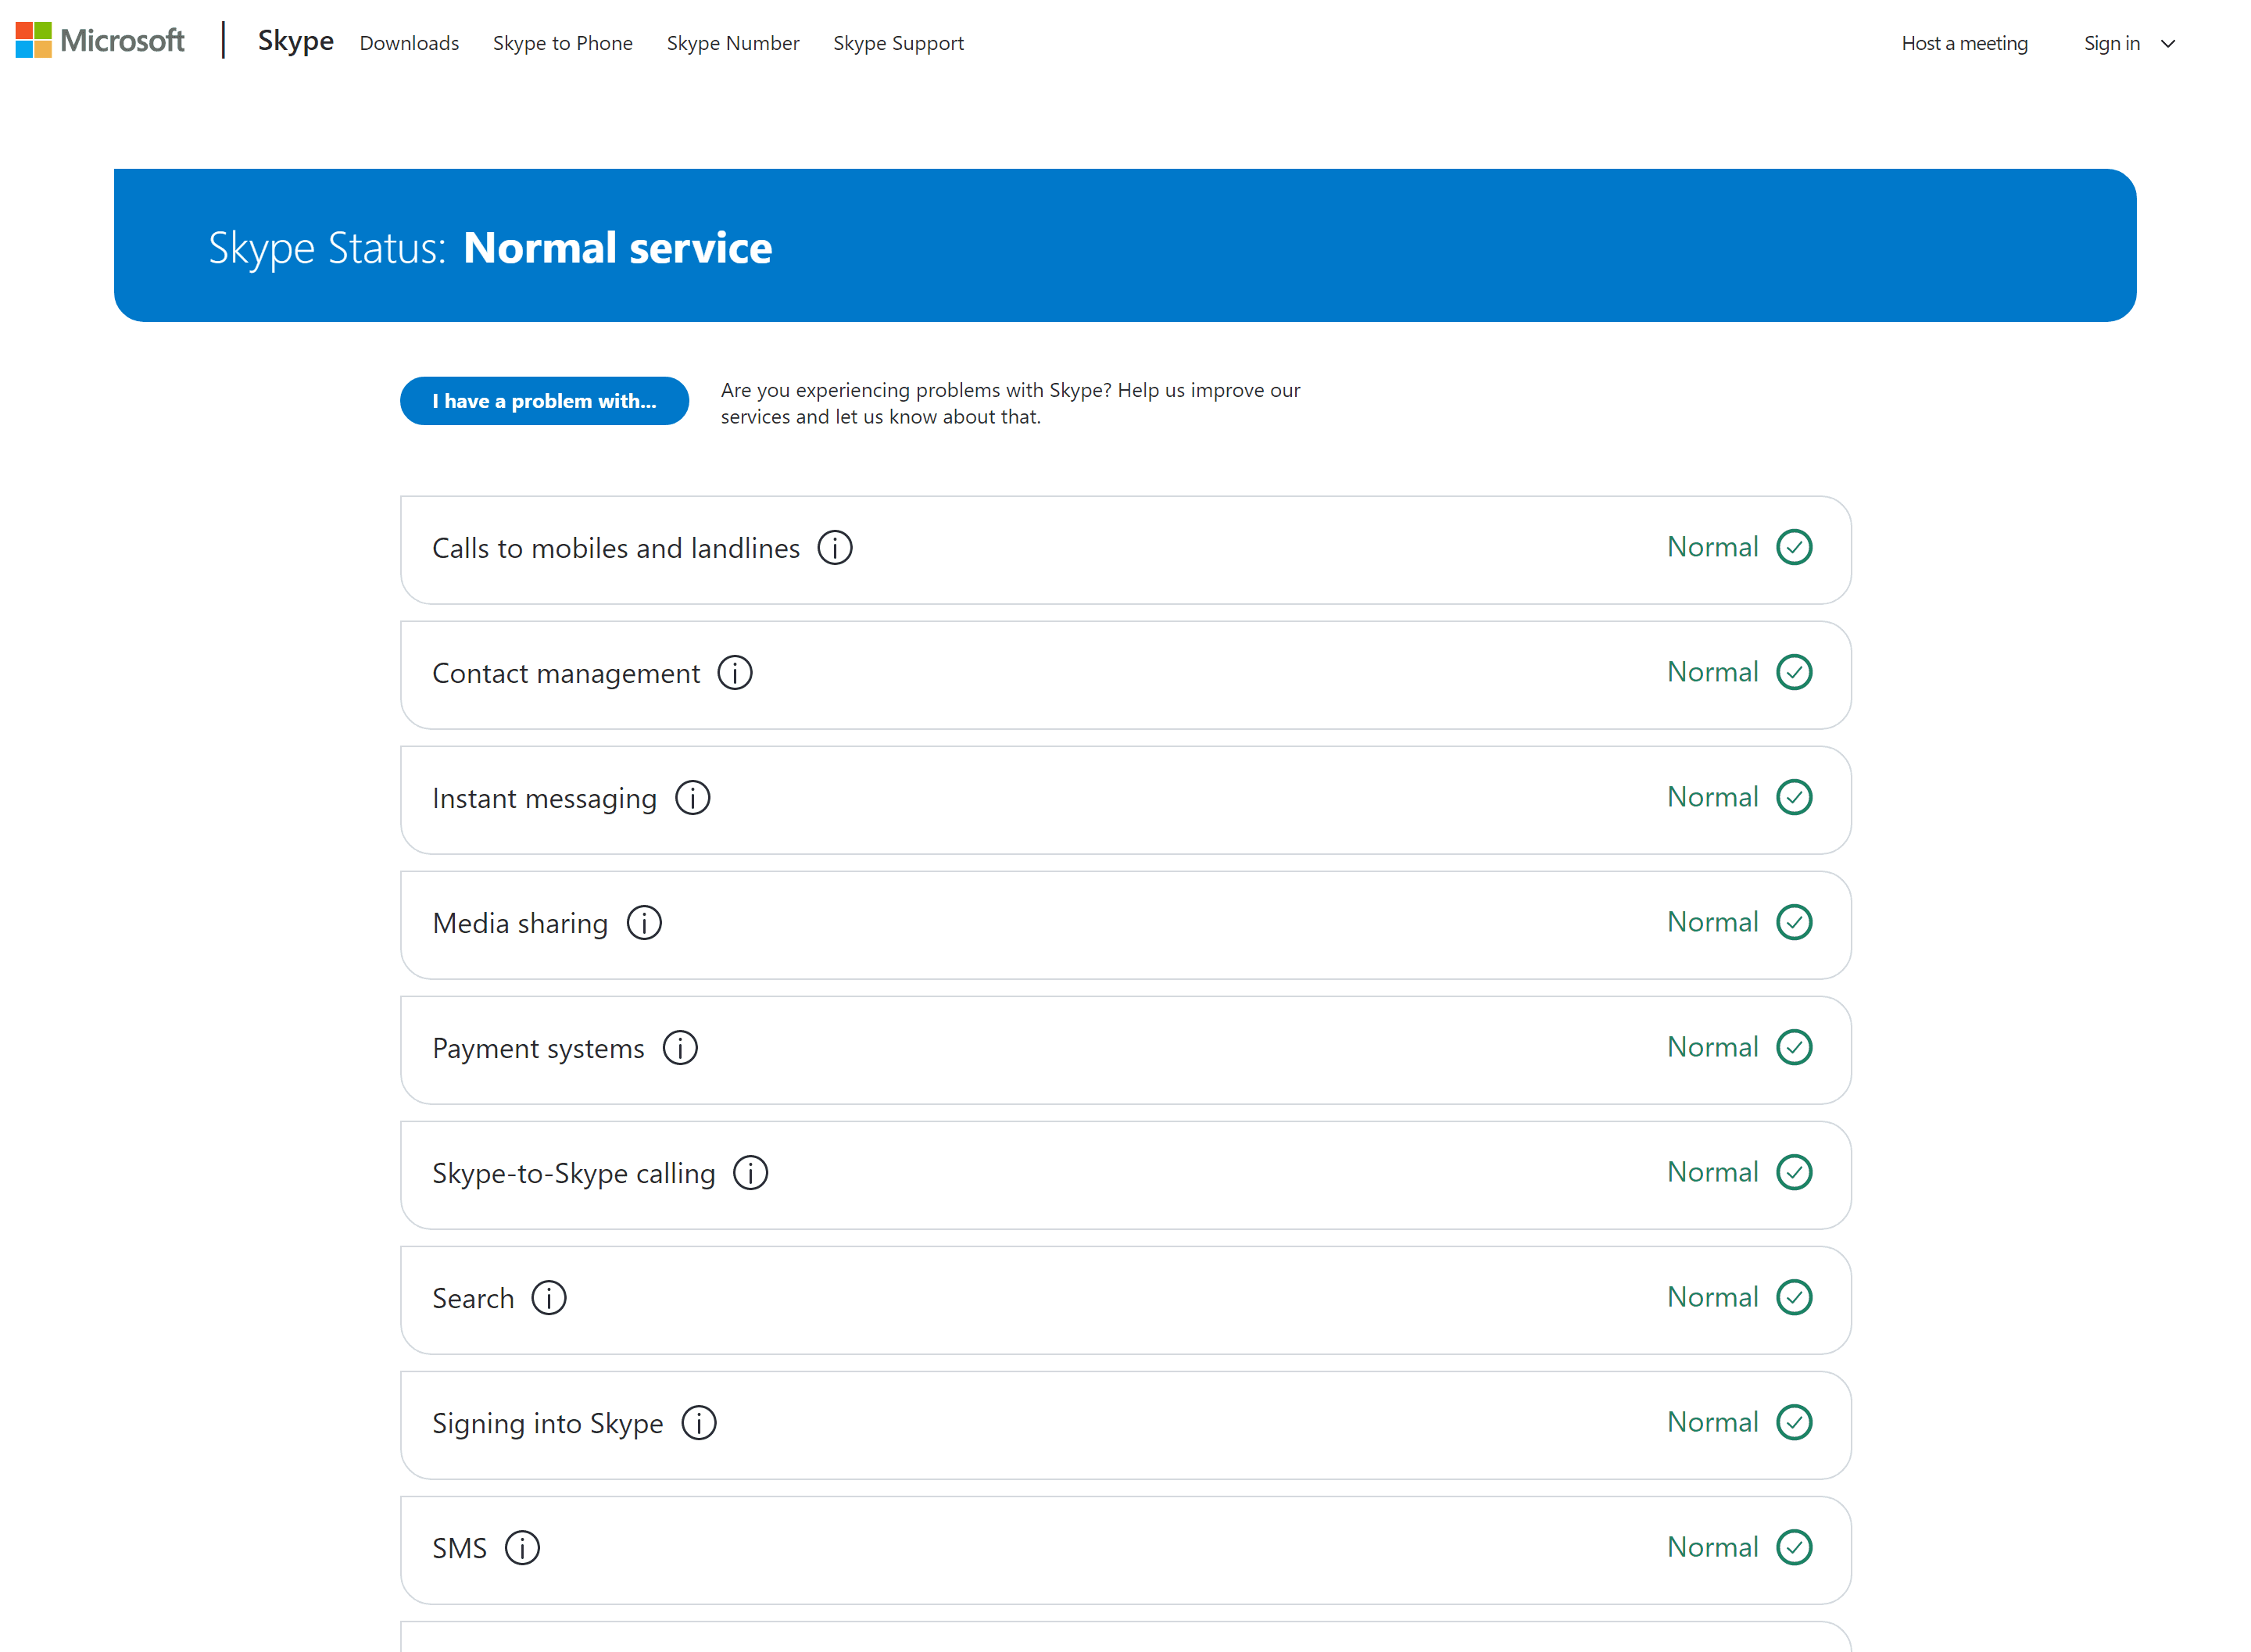This screenshot has width=2251, height=1652.
Task: Click the green checkmark beside SMS status
Action: 1793,1547
